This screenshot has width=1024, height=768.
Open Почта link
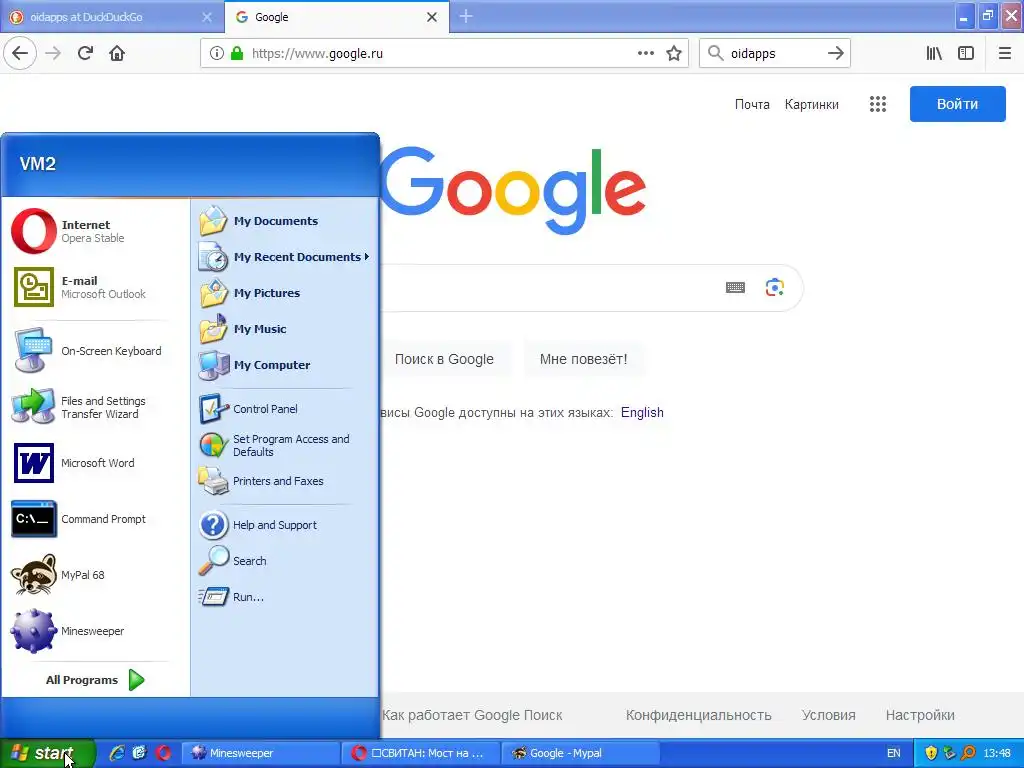[752, 104]
